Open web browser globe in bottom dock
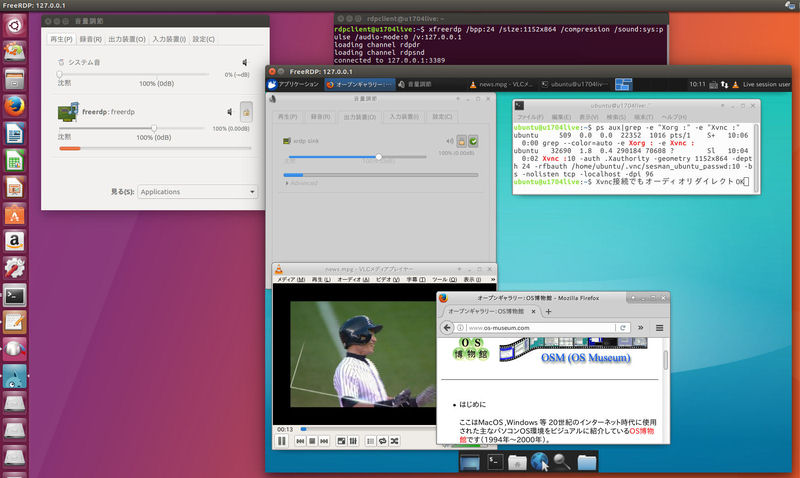This screenshot has height=478, width=800. click(x=539, y=462)
